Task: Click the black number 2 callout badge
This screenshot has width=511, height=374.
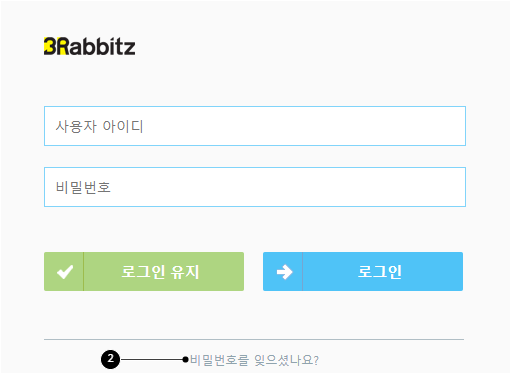Action: (x=110, y=359)
